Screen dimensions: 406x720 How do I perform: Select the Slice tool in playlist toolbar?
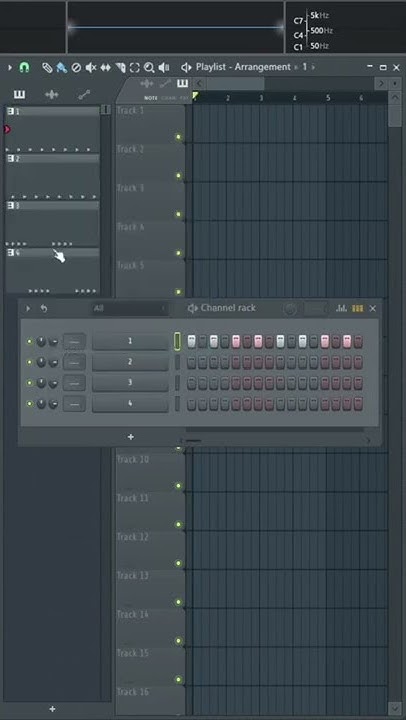[120, 68]
